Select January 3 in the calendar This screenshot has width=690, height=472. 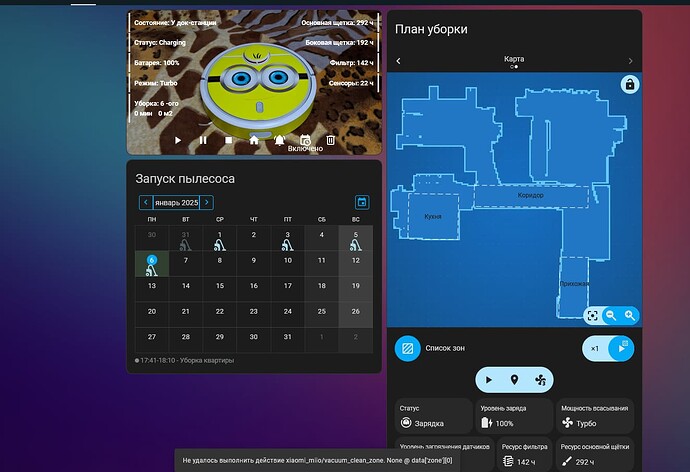[x=287, y=238]
